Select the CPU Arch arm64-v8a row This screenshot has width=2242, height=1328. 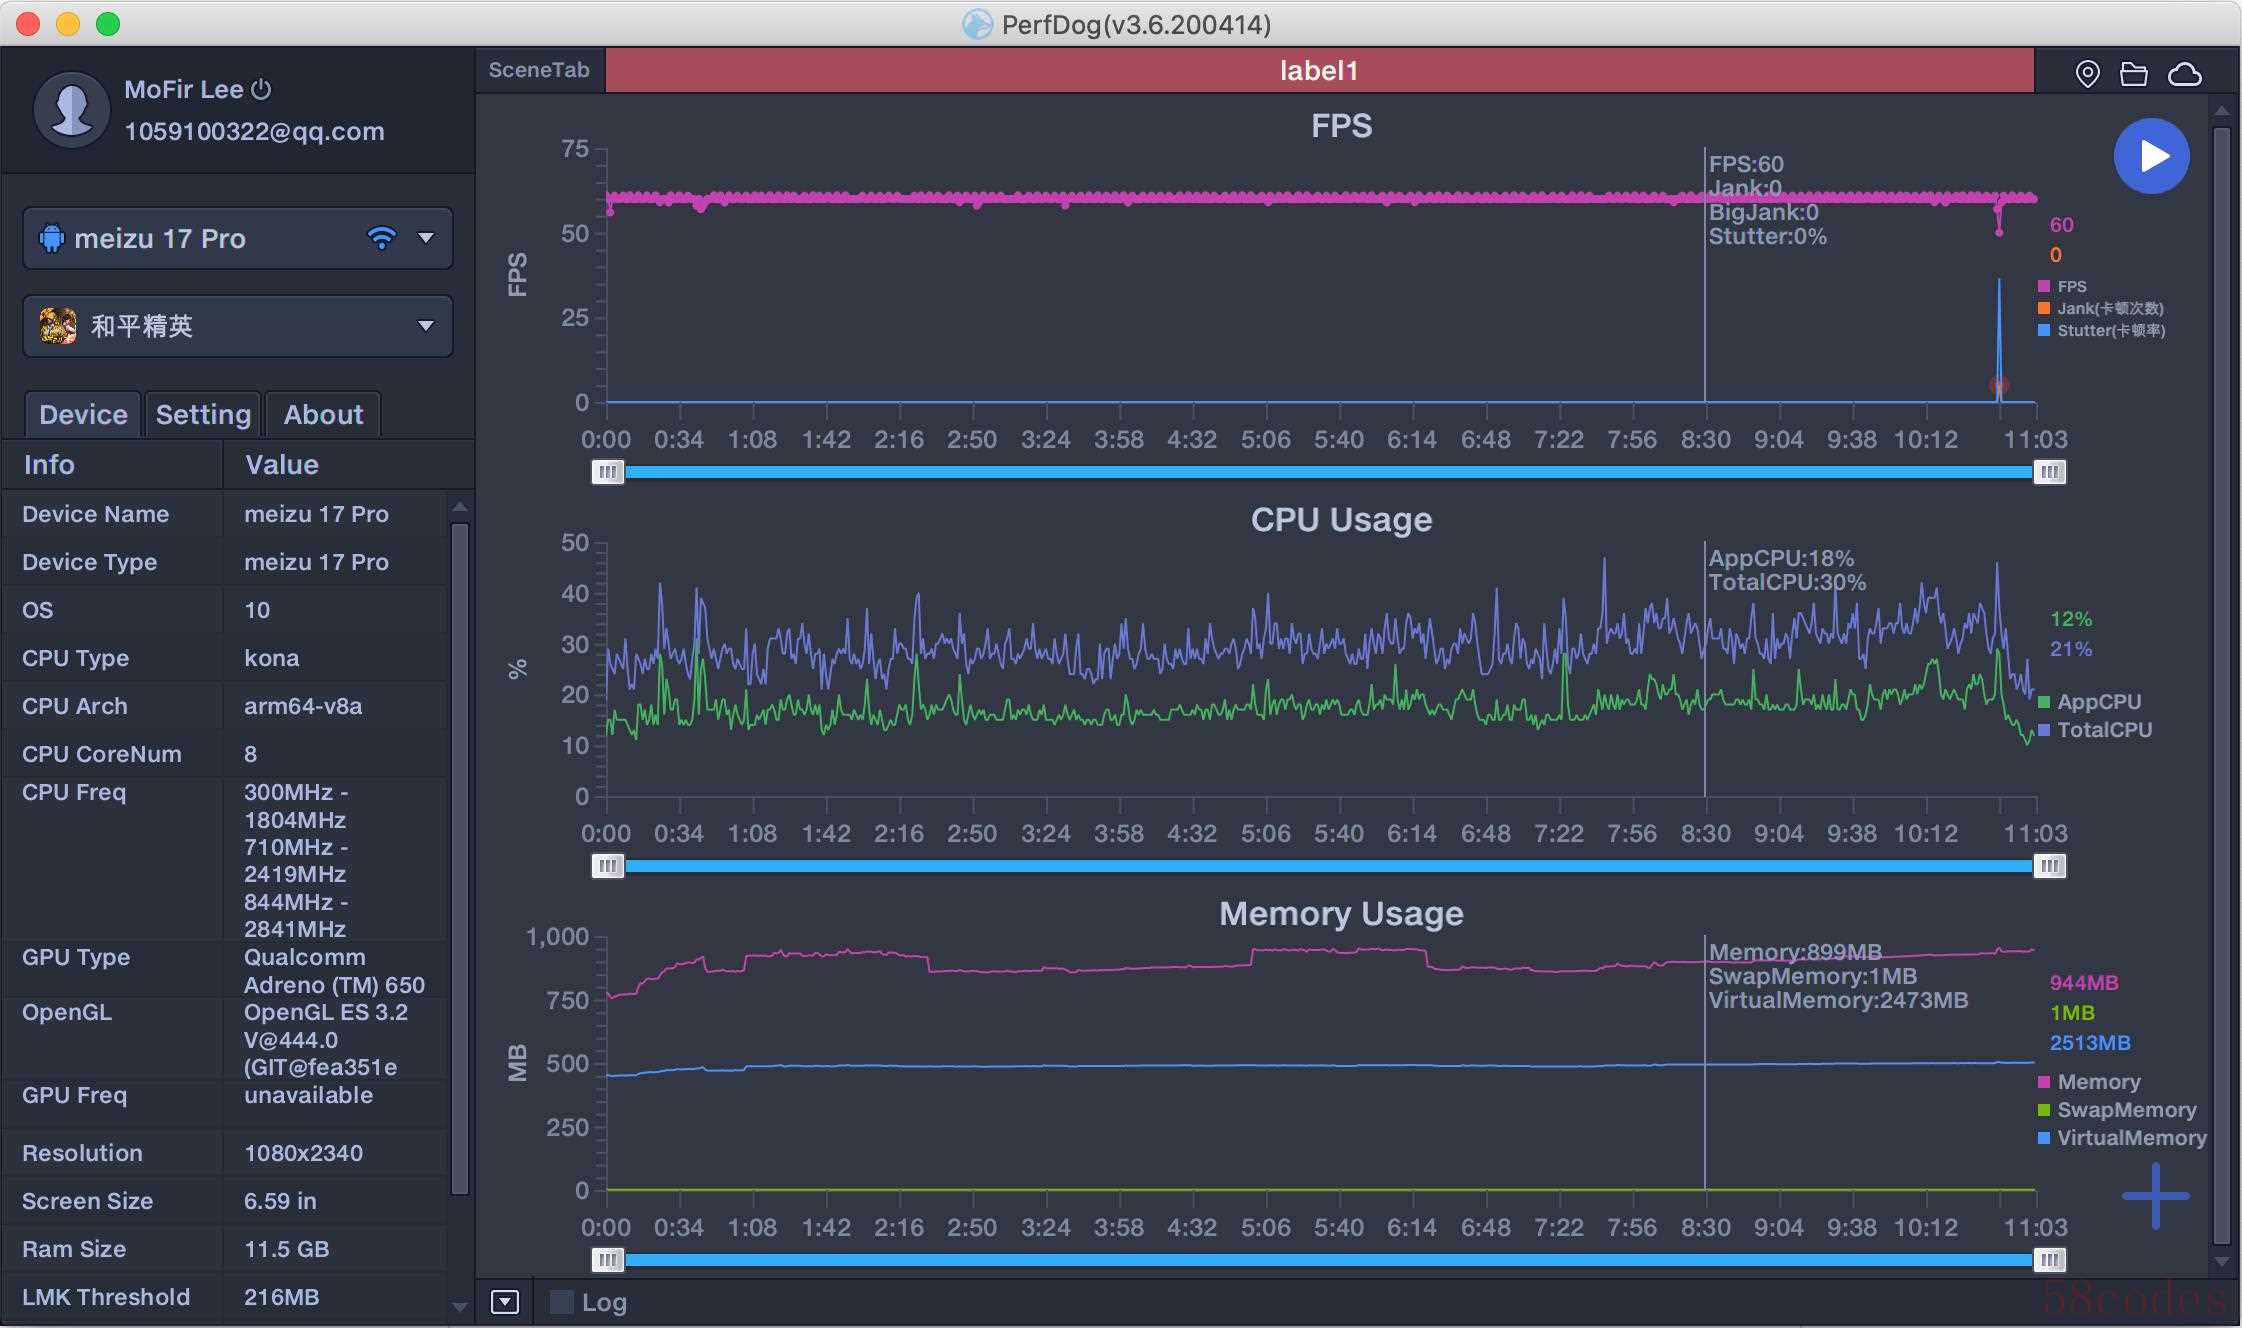[x=226, y=706]
